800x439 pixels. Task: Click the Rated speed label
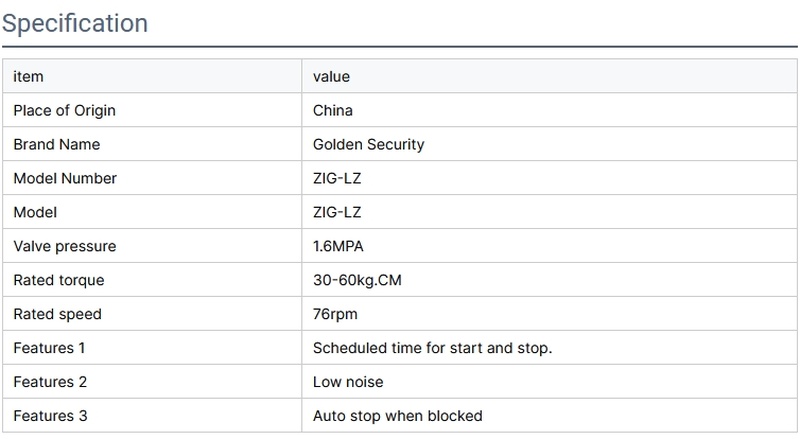point(58,314)
